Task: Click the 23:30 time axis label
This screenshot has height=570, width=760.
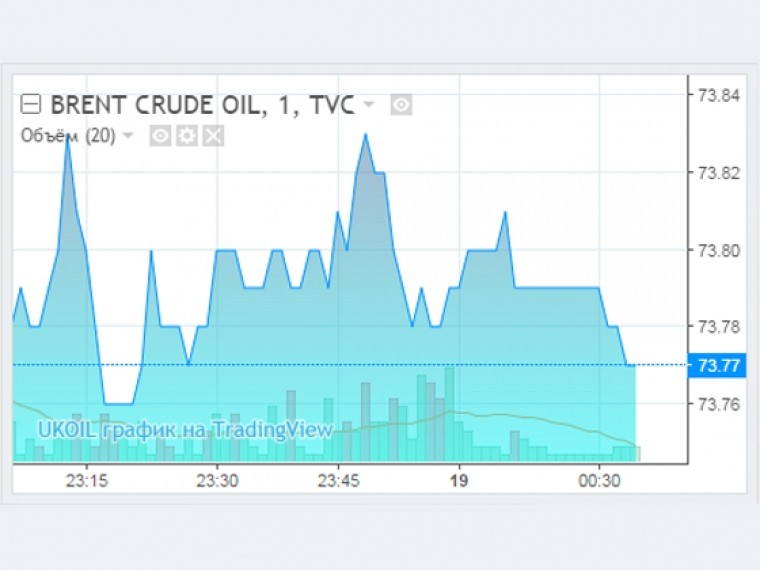Action: pyautogui.click(x=217, y=481)
